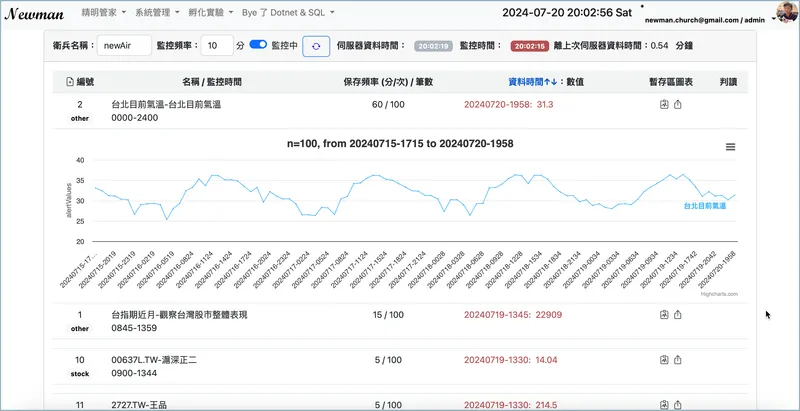
Task: Toggle the 監控中 monitoring switch
Action: tap(258, 45)
